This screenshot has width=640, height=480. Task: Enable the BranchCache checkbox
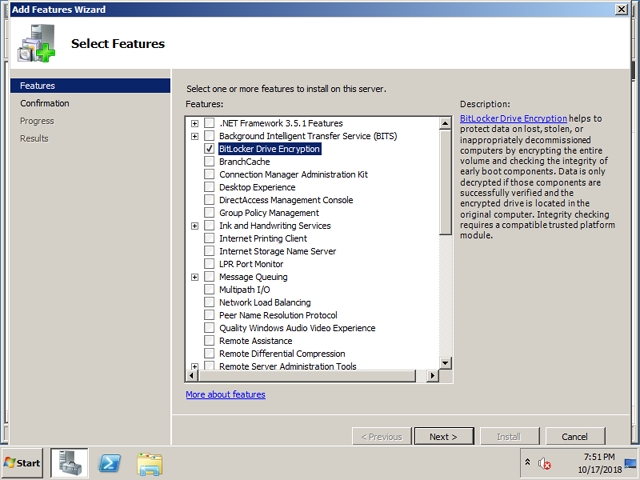tap(209, 161)
